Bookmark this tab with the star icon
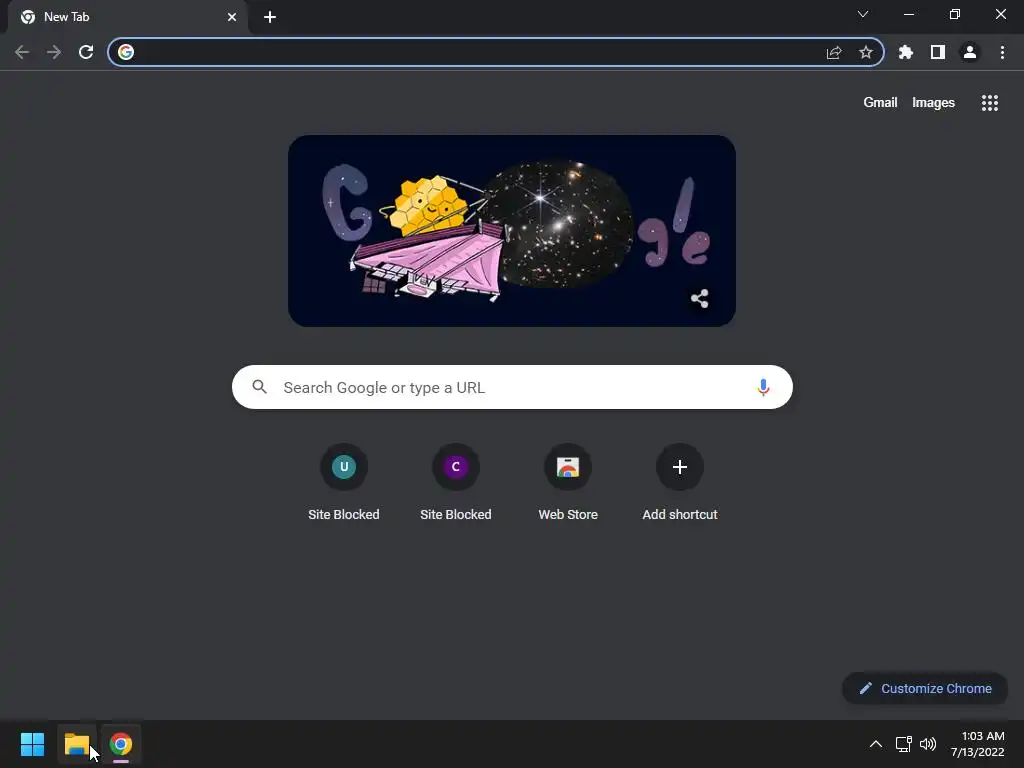The height and width of the screenshot is (768, 1024). [865, 52]
